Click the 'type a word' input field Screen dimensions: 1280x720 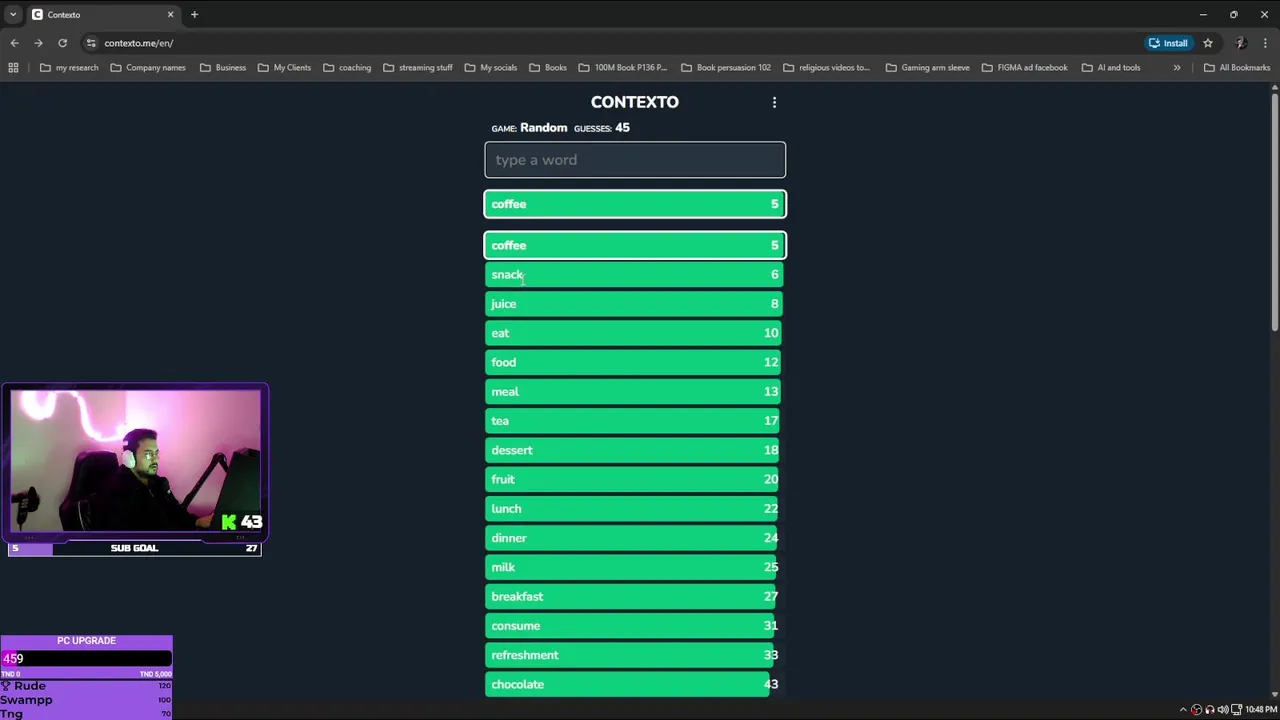click(635, 160)
